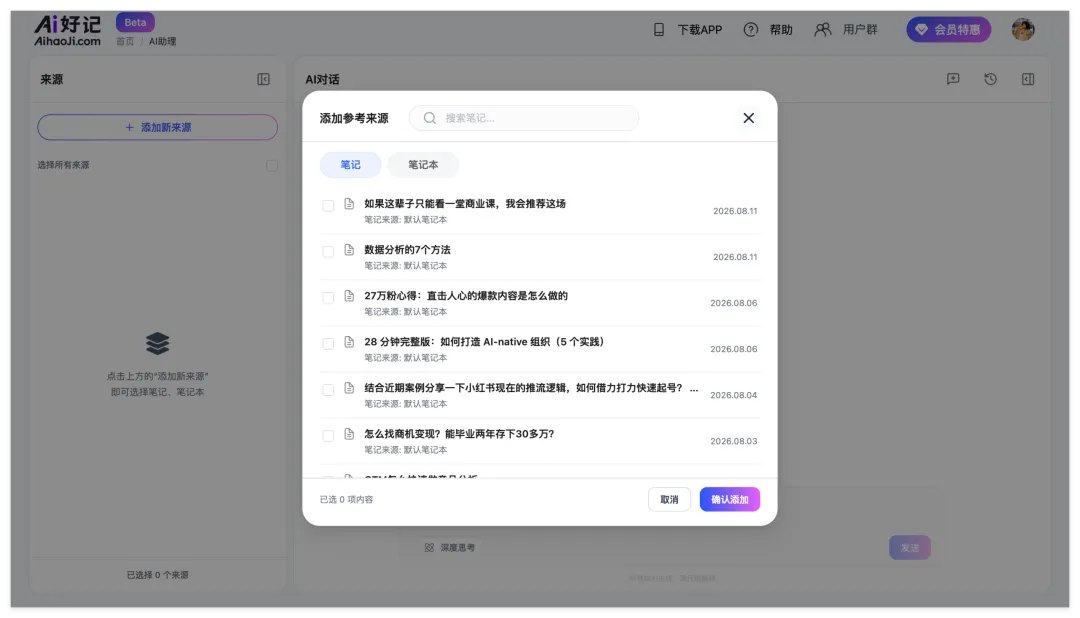The height and width of the screenshot is (618, 1080).
Task: Click the 用户群 people icon
Action: (x=822, y=30)
